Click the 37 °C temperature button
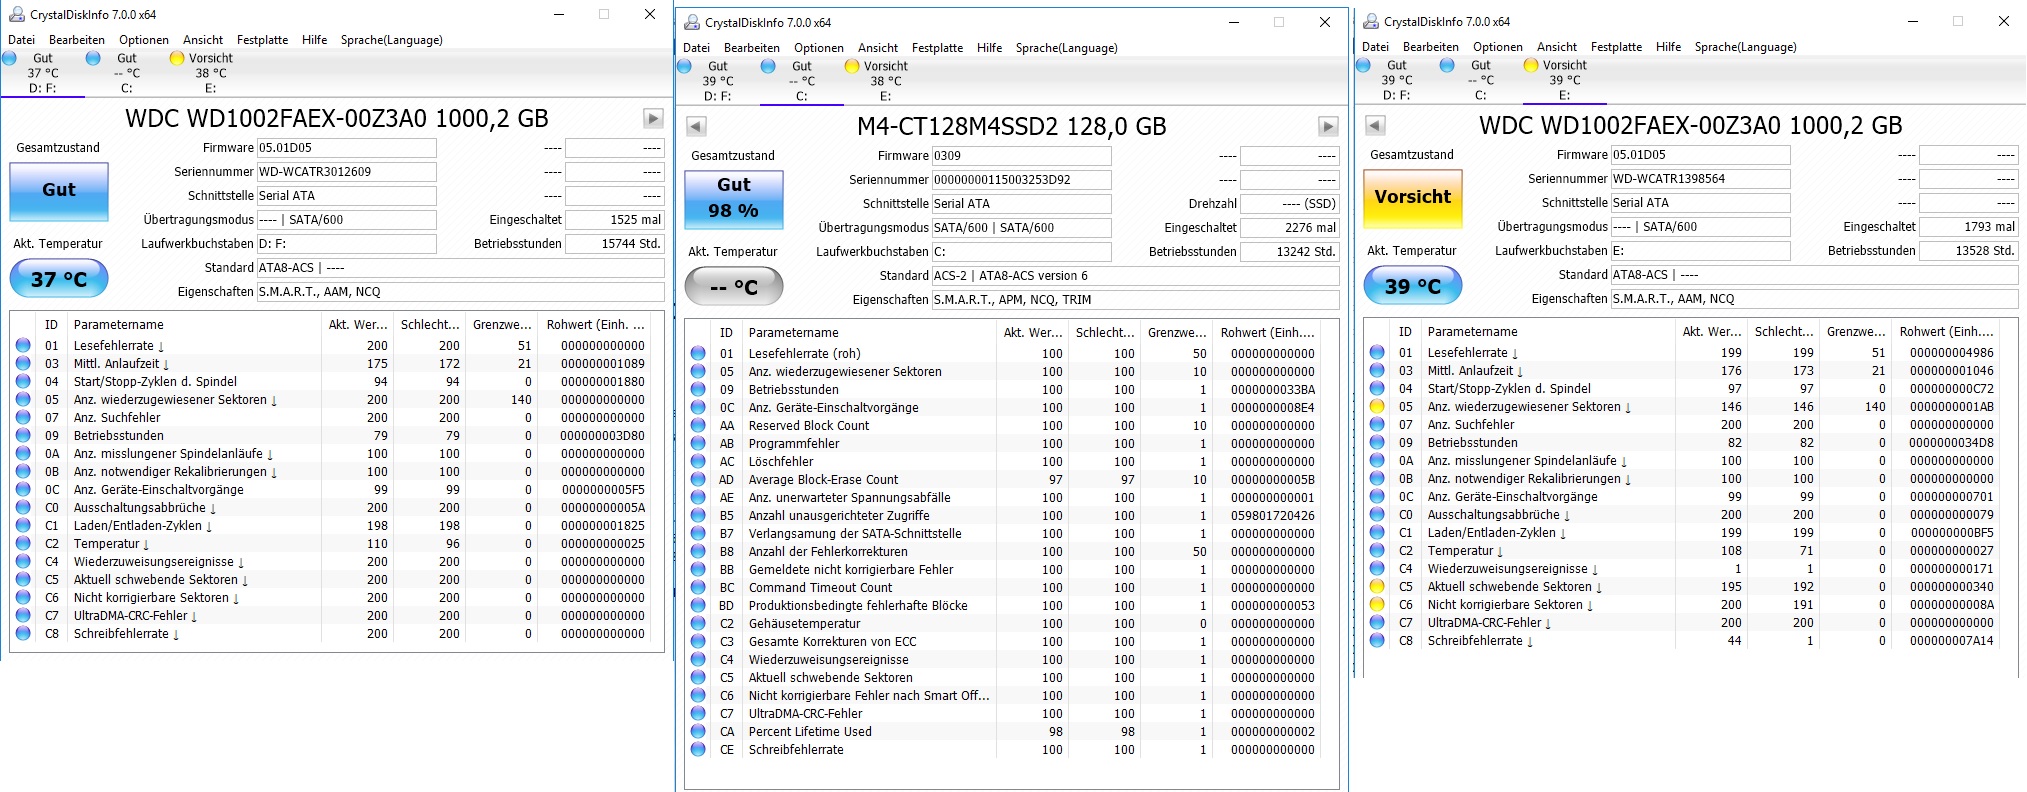The width and height of the screenshot is (2027, 792). [x=59, y=279]
